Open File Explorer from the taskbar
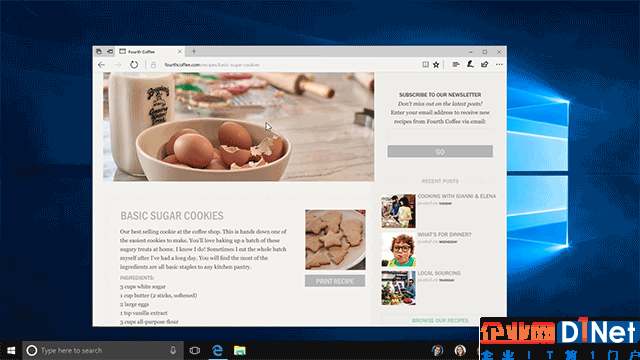Viewport: 640px width, 360px height. click(x=240, y=350)
